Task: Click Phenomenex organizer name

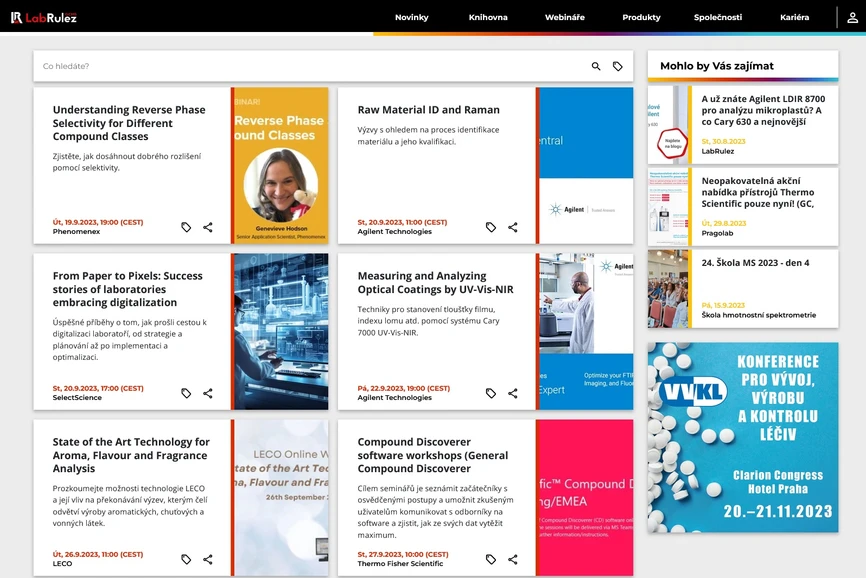Action: click(76, 231)
